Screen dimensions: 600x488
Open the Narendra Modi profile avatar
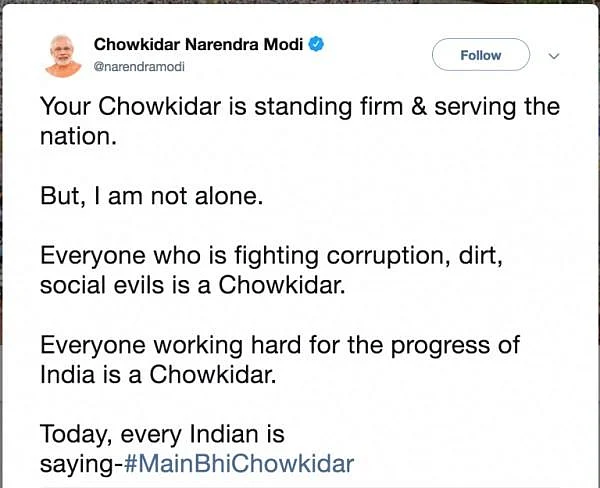click(x=63, y=56)
